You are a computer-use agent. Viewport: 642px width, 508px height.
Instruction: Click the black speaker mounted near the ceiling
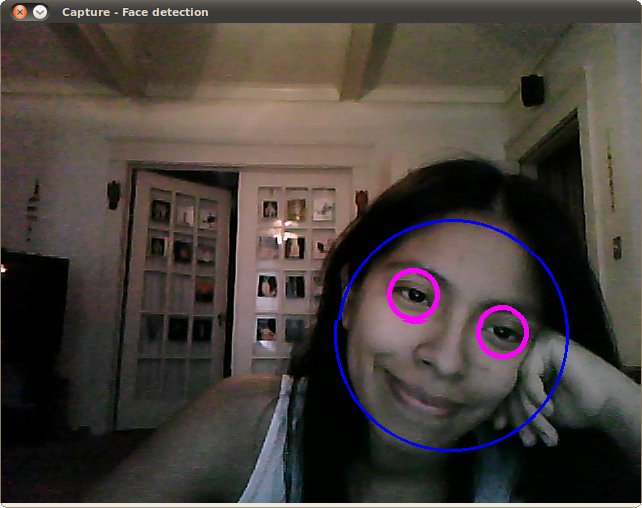(532, 90)
